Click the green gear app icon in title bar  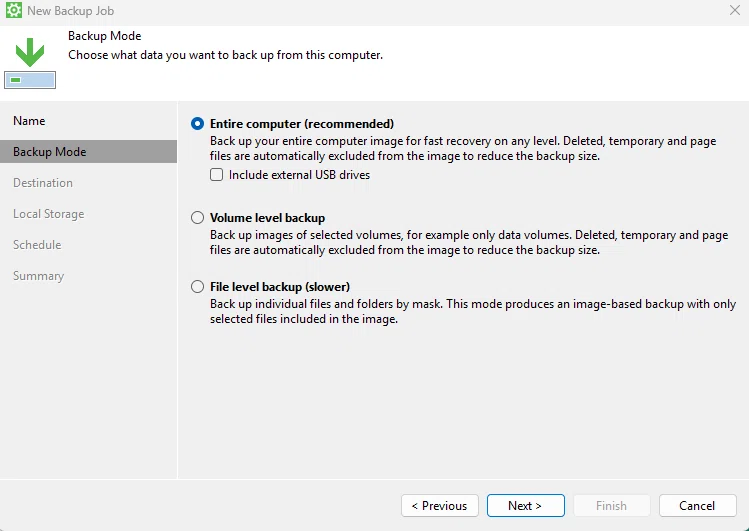[14, 10]
